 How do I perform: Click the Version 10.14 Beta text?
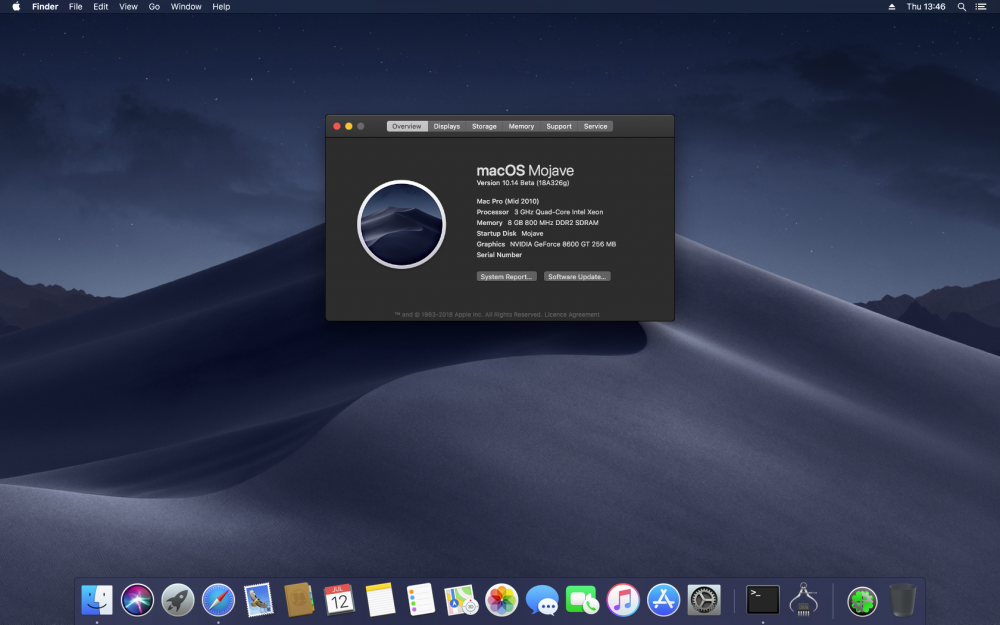point(523,183)
